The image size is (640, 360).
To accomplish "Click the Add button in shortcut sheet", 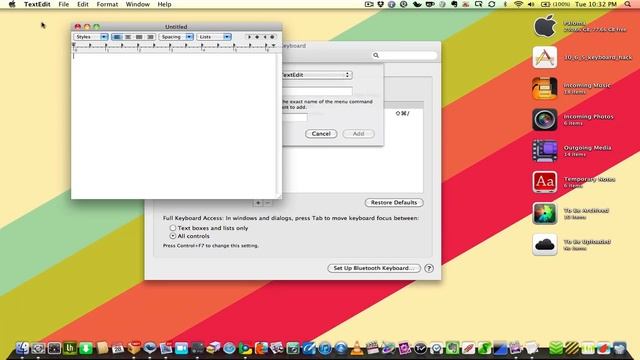I will tap(358, 133).
